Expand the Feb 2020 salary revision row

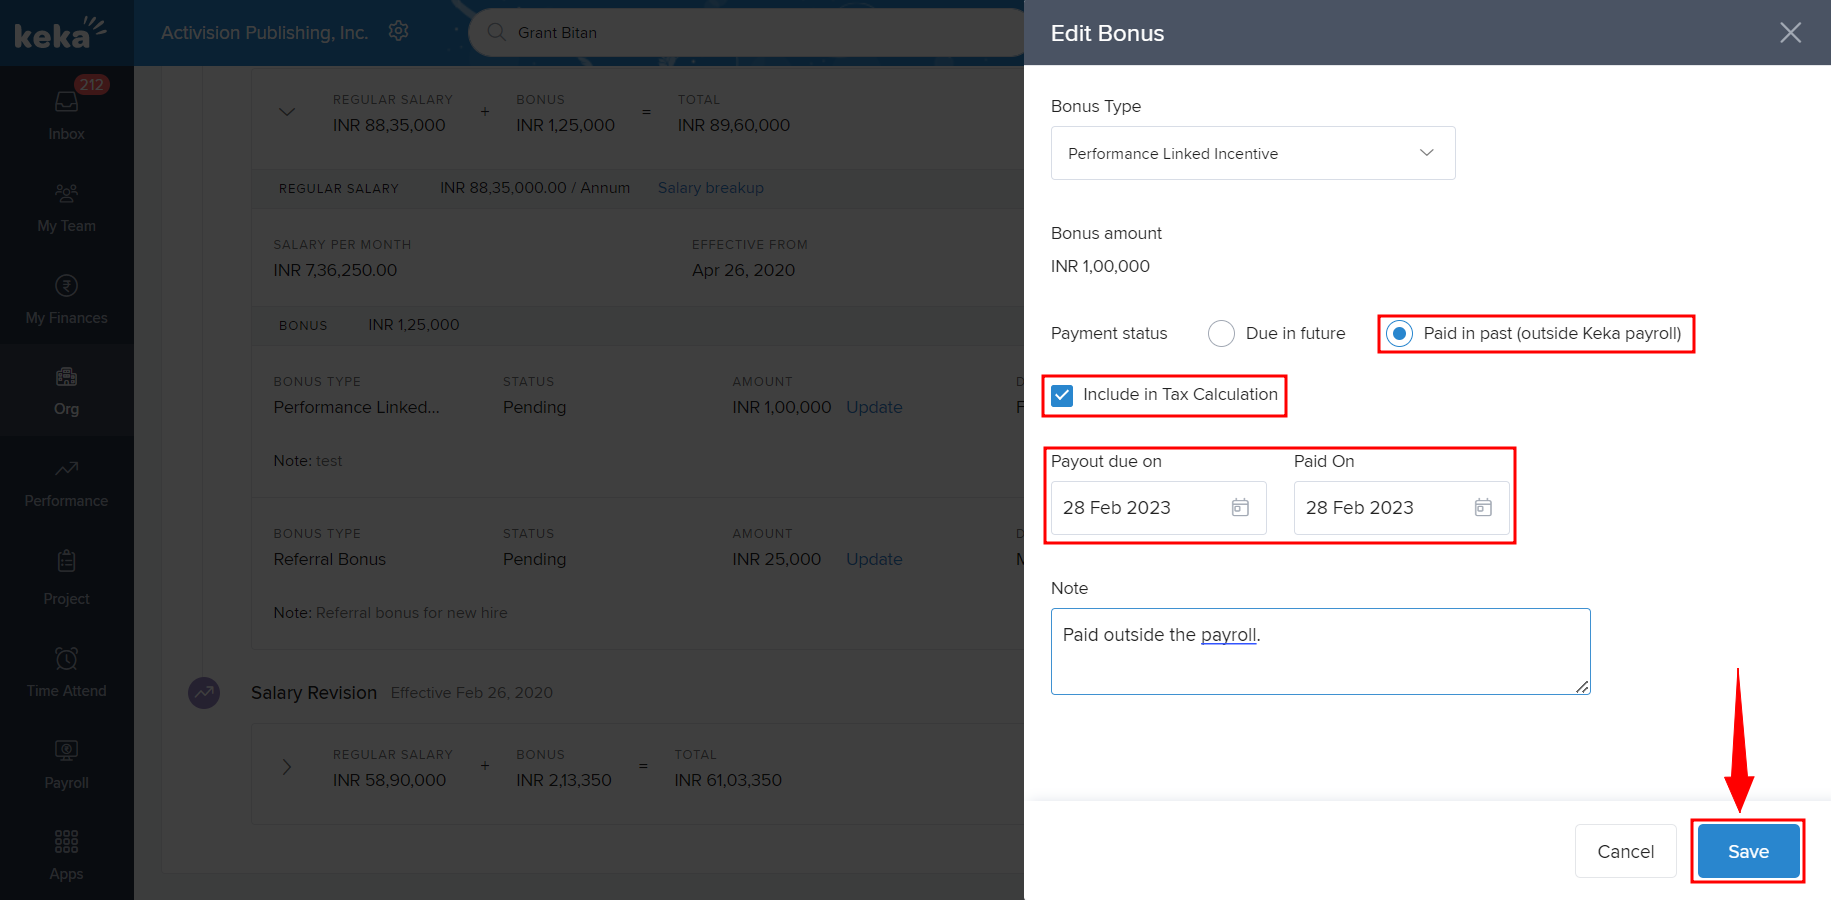click(x=287, y=767)
